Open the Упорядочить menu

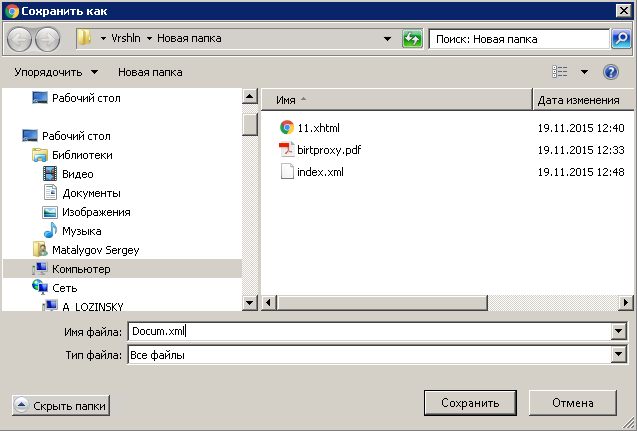coord(56,72)
